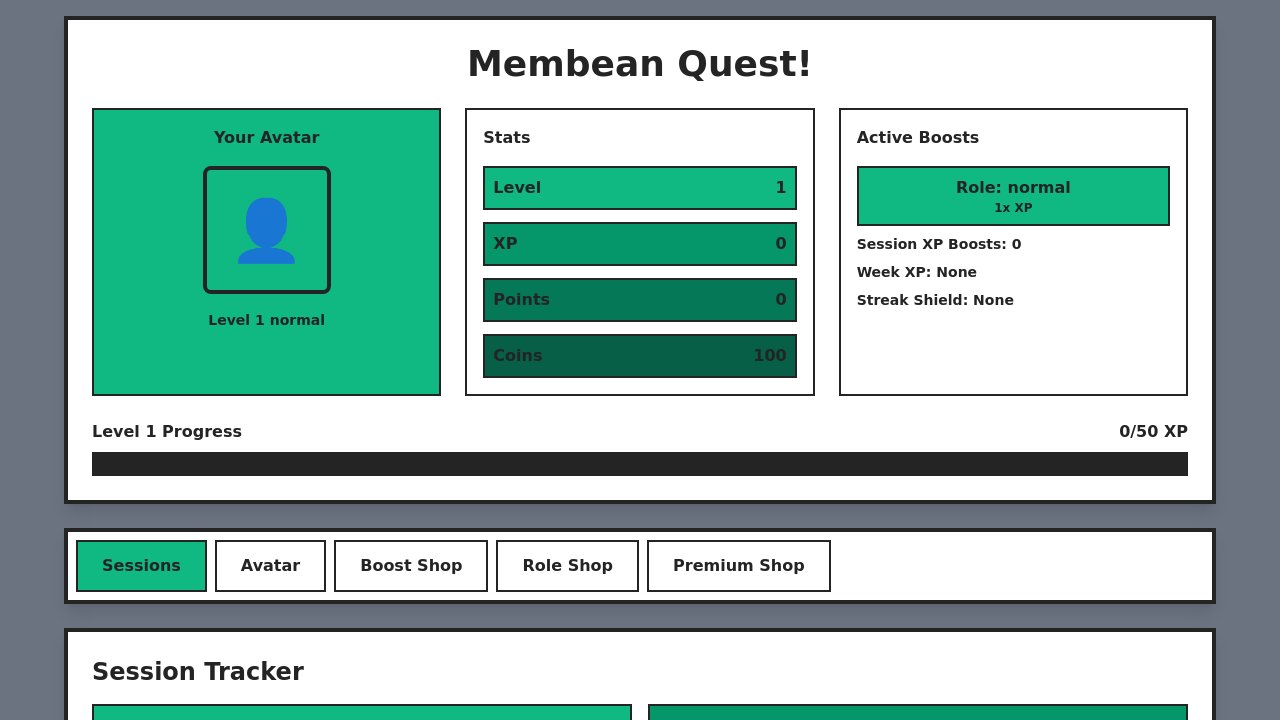Click the Your Avatar heading

coord(266,138)
